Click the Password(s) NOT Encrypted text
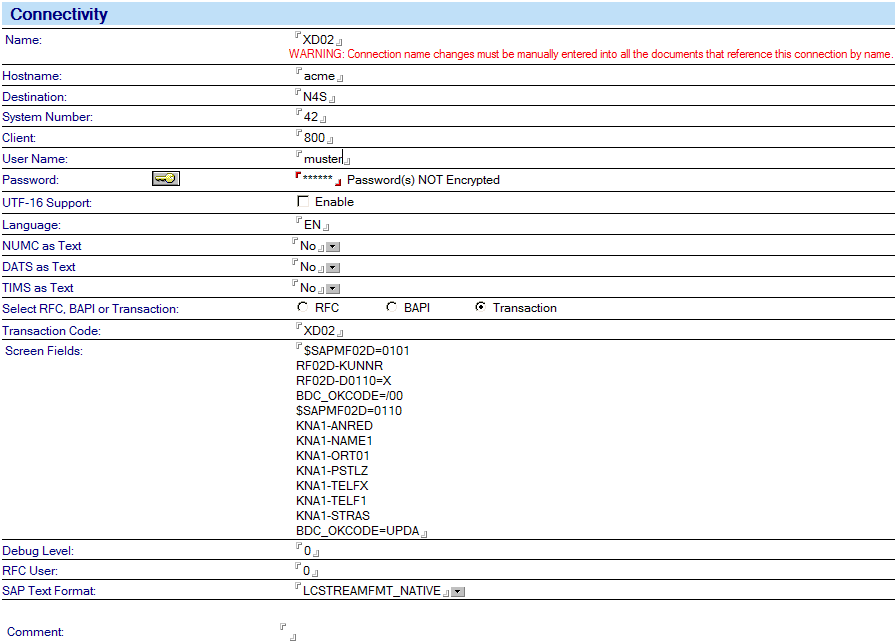Image resolution: width=895 pixels, height=643 pixels. coord(424,180)
